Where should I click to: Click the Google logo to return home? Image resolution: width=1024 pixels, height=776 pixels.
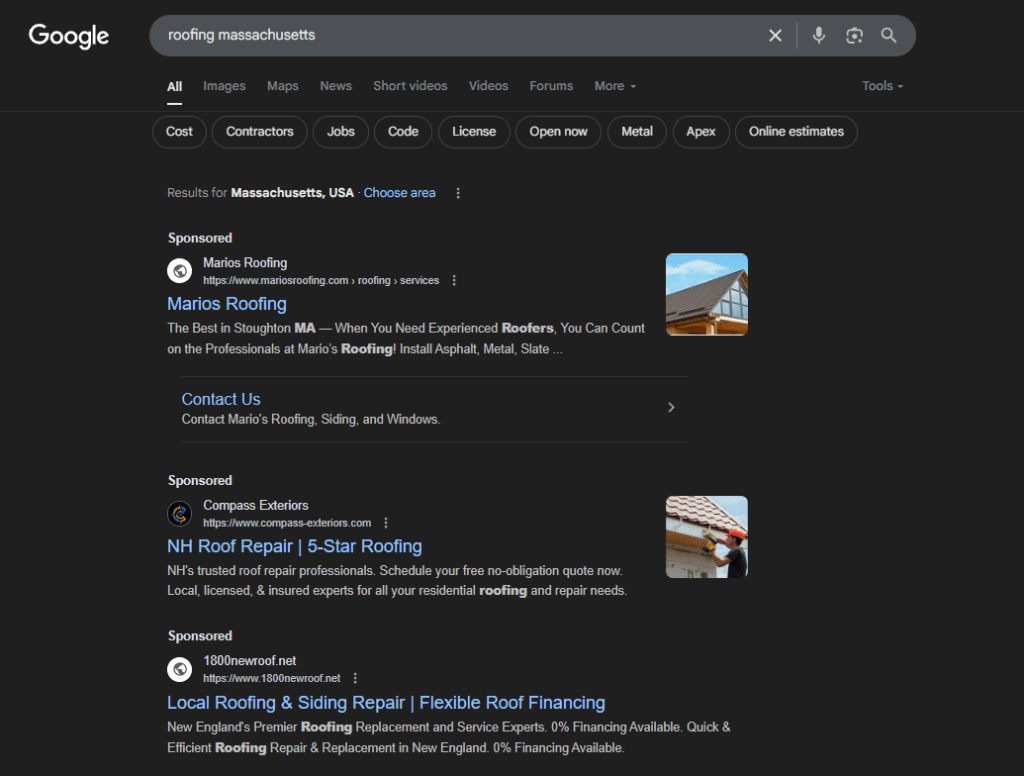pyautogui.click(x=67, y=36)
